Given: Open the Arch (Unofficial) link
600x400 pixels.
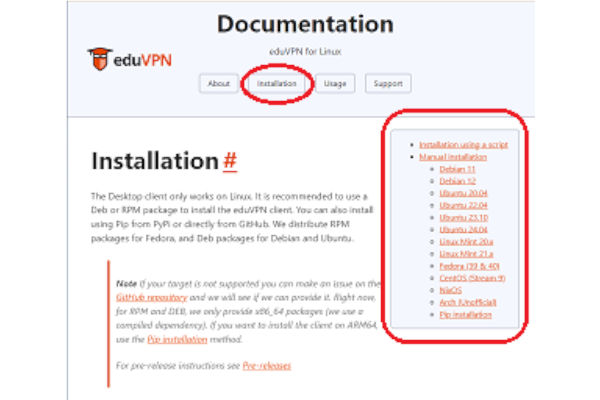Looking at the screenshot, I should coord(462,302).
